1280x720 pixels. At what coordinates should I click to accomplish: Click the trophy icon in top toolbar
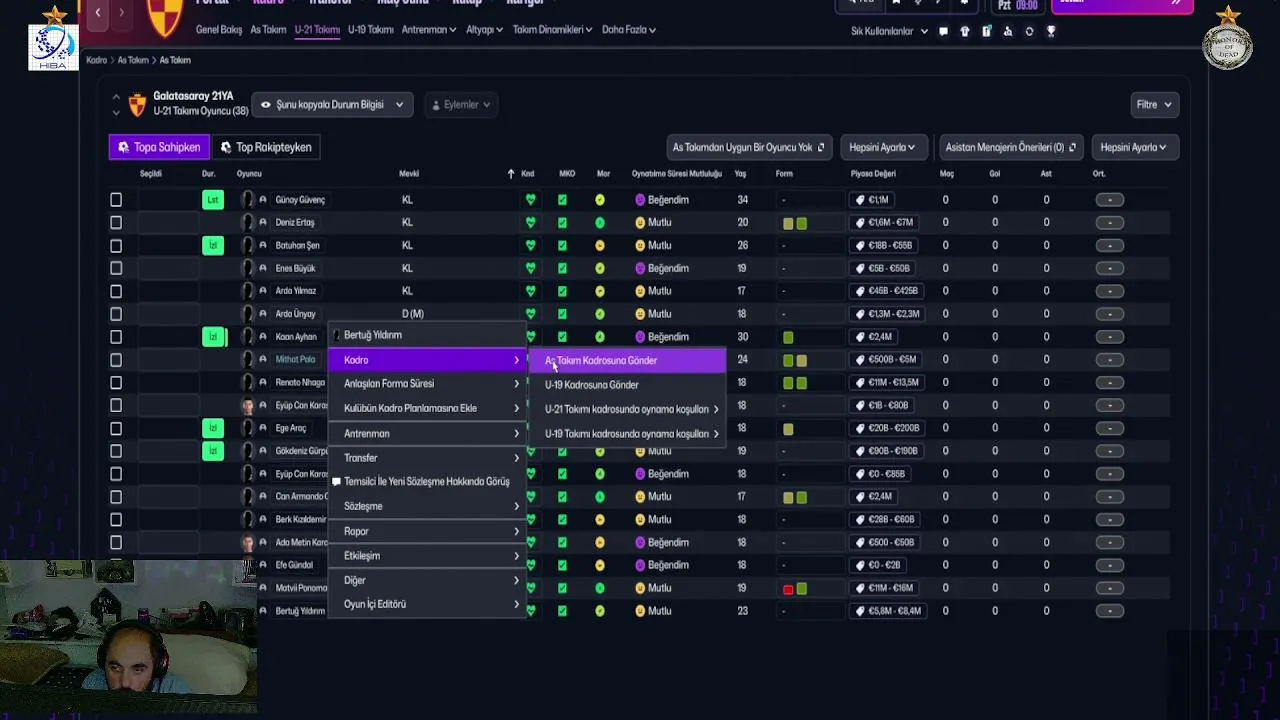pos(1050,31)
